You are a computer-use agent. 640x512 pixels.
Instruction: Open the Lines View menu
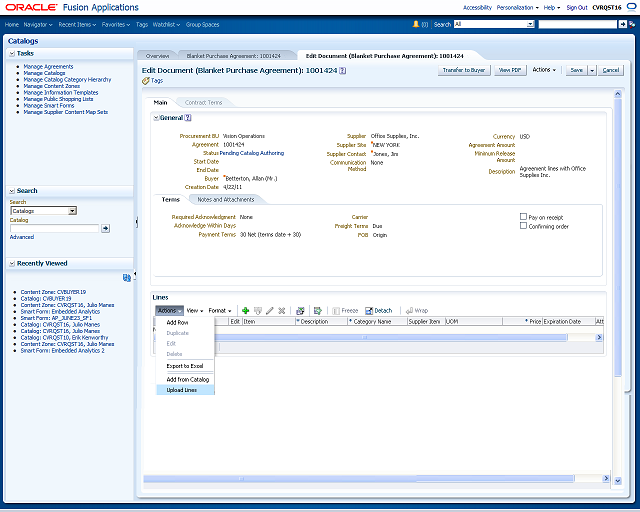point(195,311)
